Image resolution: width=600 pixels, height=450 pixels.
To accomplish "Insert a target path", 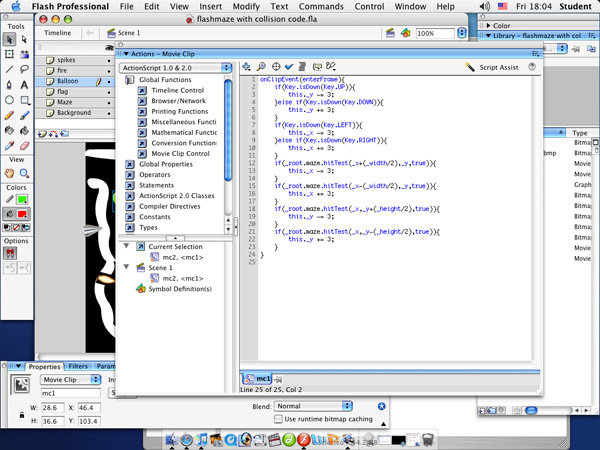I will tap(276, 67).
